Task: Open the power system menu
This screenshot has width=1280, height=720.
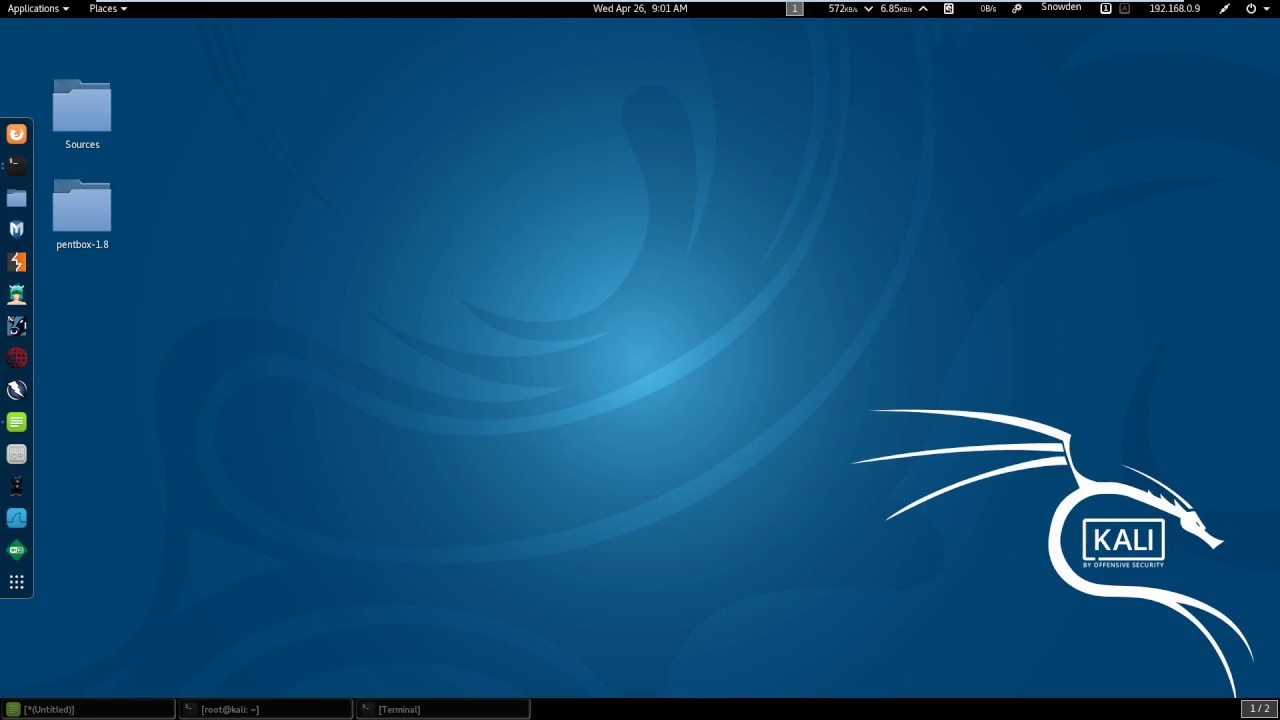Action: (1256, 8)
